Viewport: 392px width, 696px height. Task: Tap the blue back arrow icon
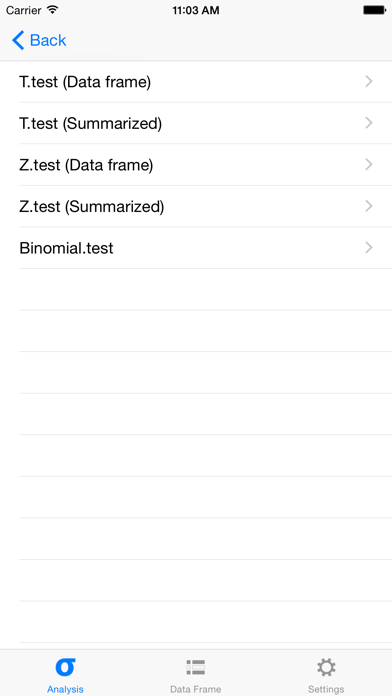click(x=18, y=40)
